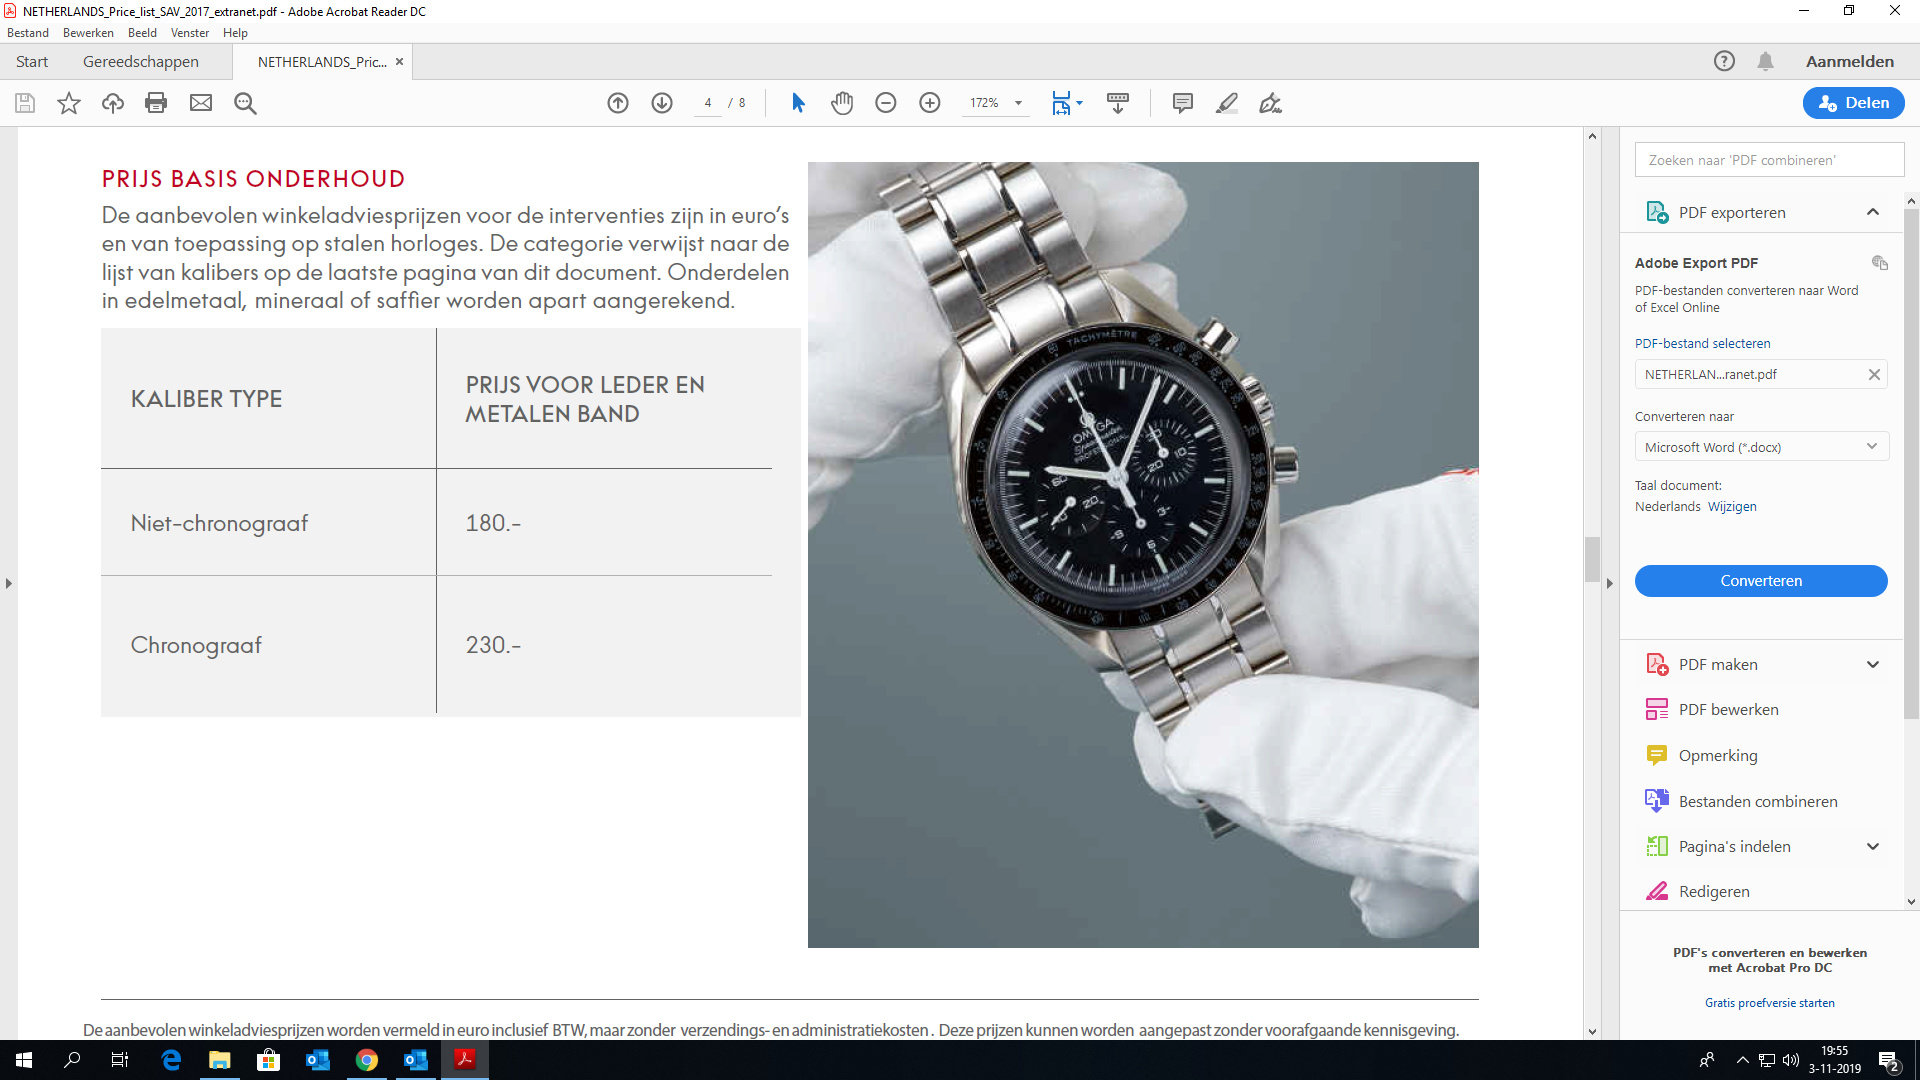Click the search tools input field

(1769, 160)
